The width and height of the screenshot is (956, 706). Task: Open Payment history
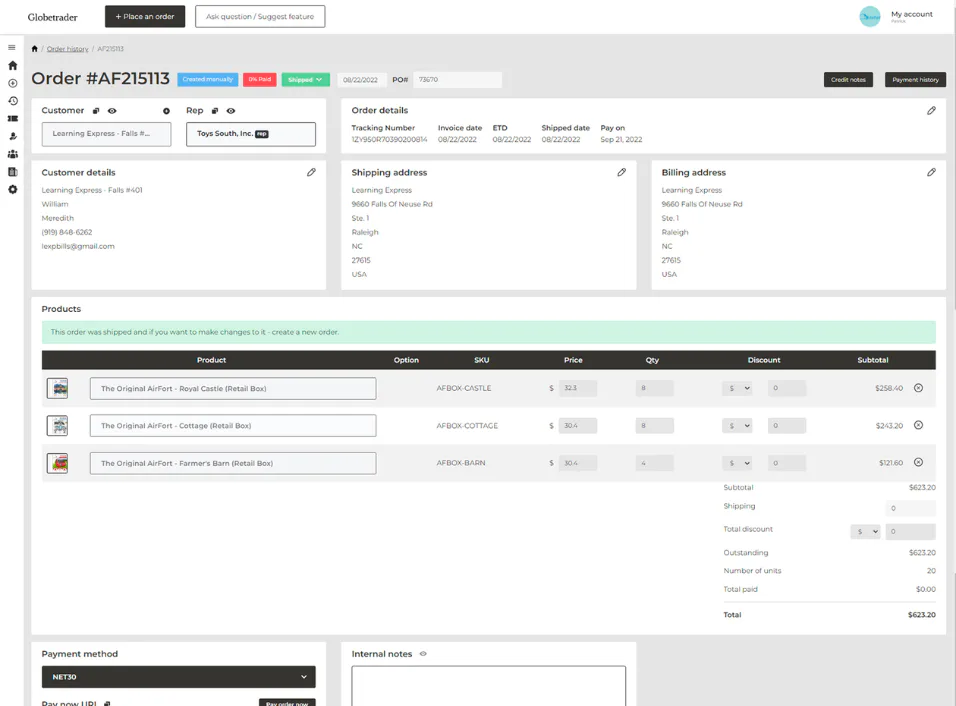915,79
